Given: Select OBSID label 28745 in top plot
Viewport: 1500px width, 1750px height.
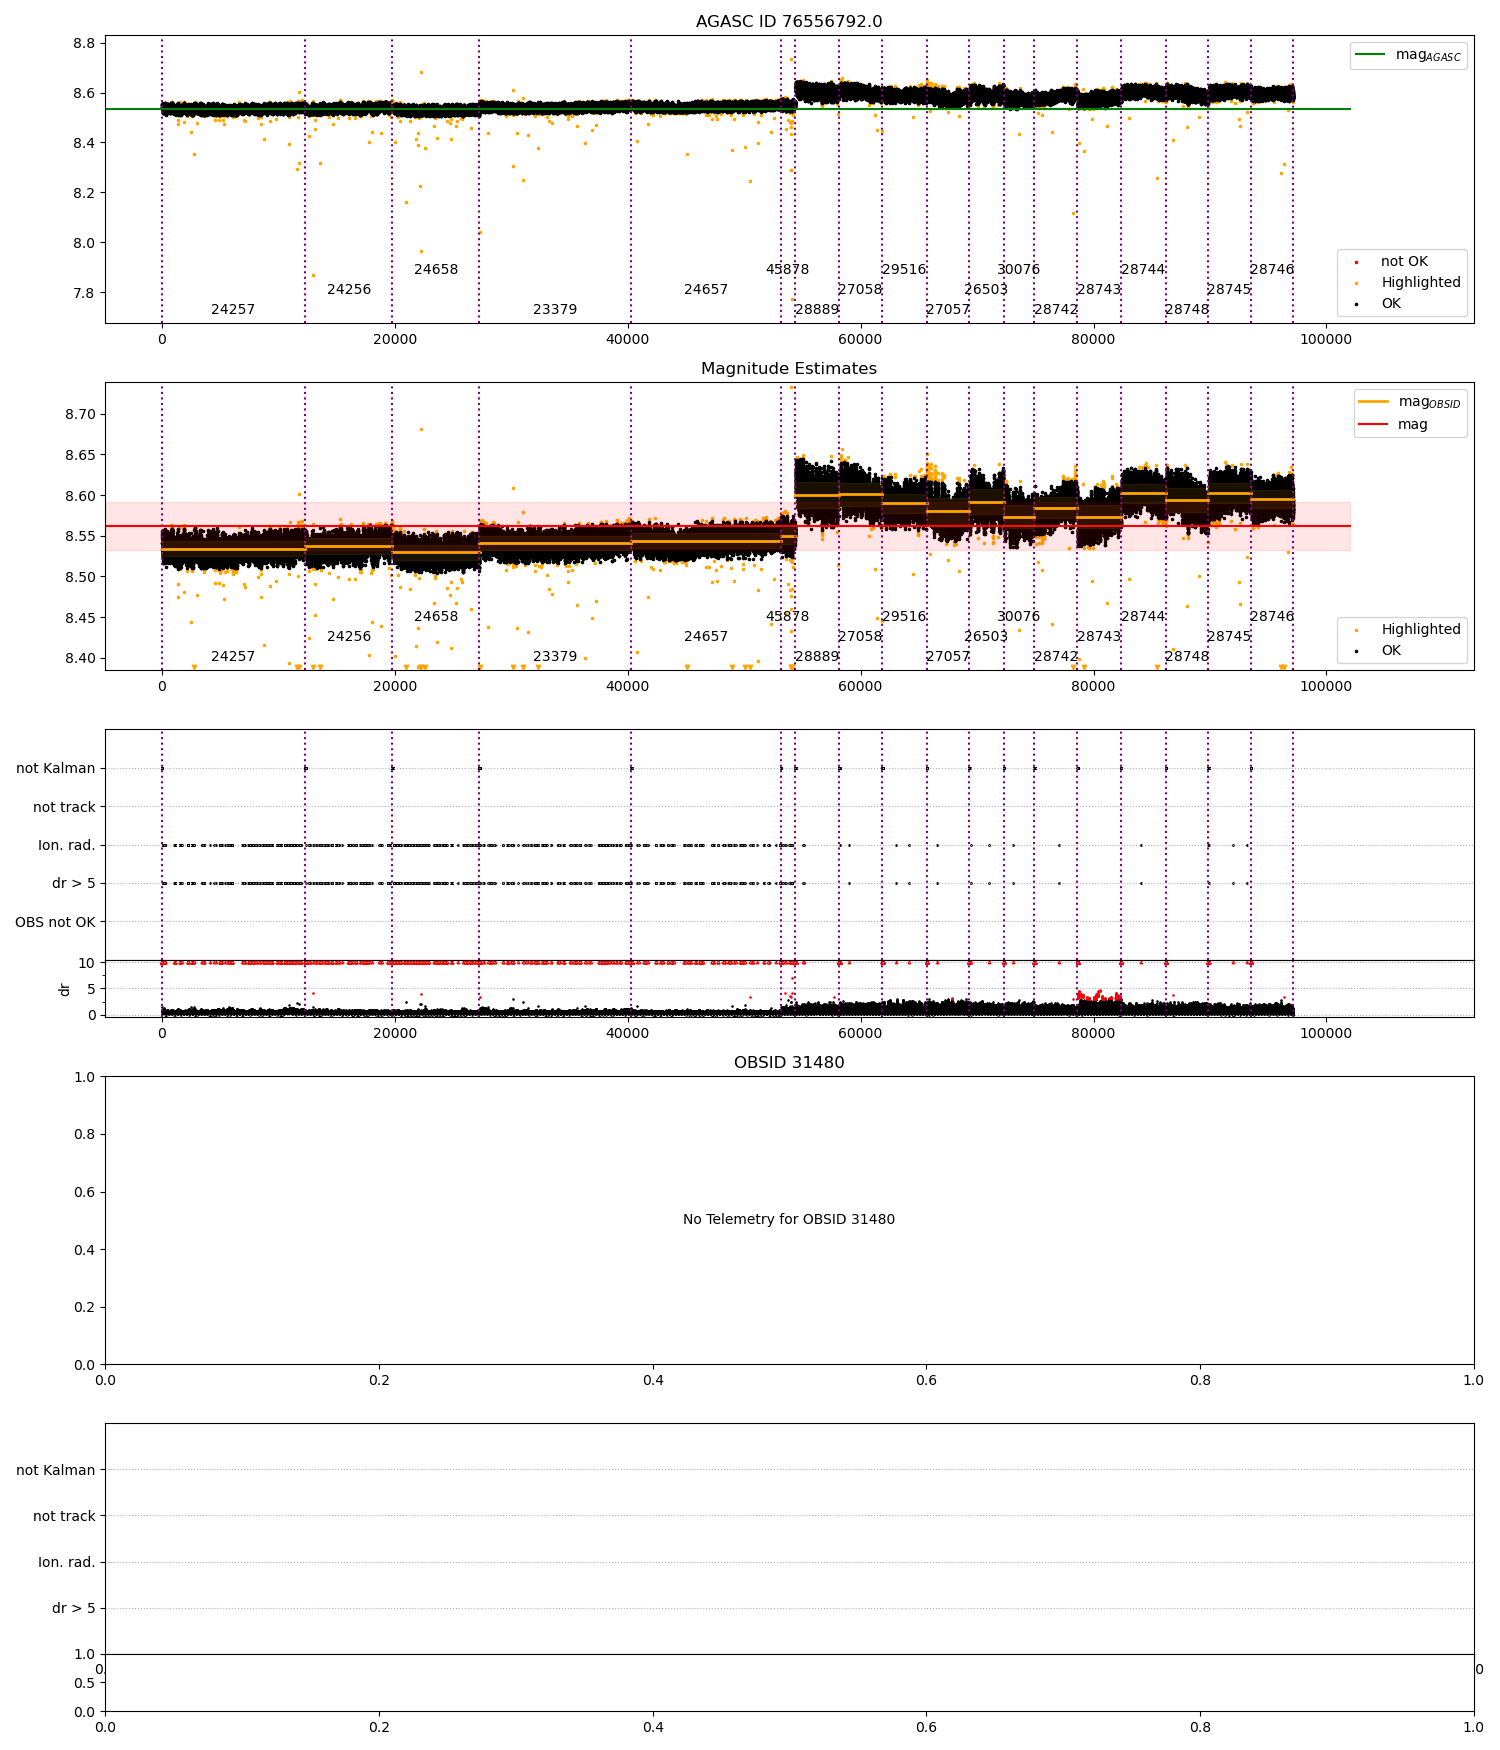Looking at the screenshot, I should tap(1229, 290).
